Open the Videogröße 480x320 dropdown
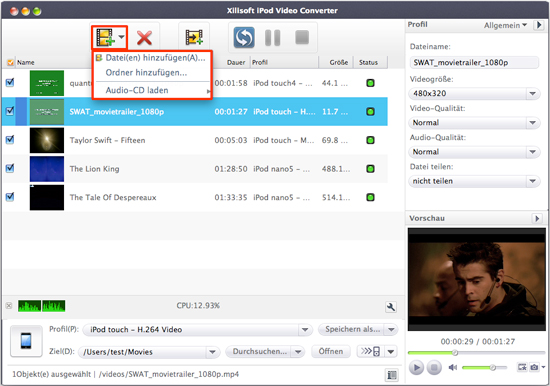The height and width of the screenshot is (386, 550). pos(474,93)
